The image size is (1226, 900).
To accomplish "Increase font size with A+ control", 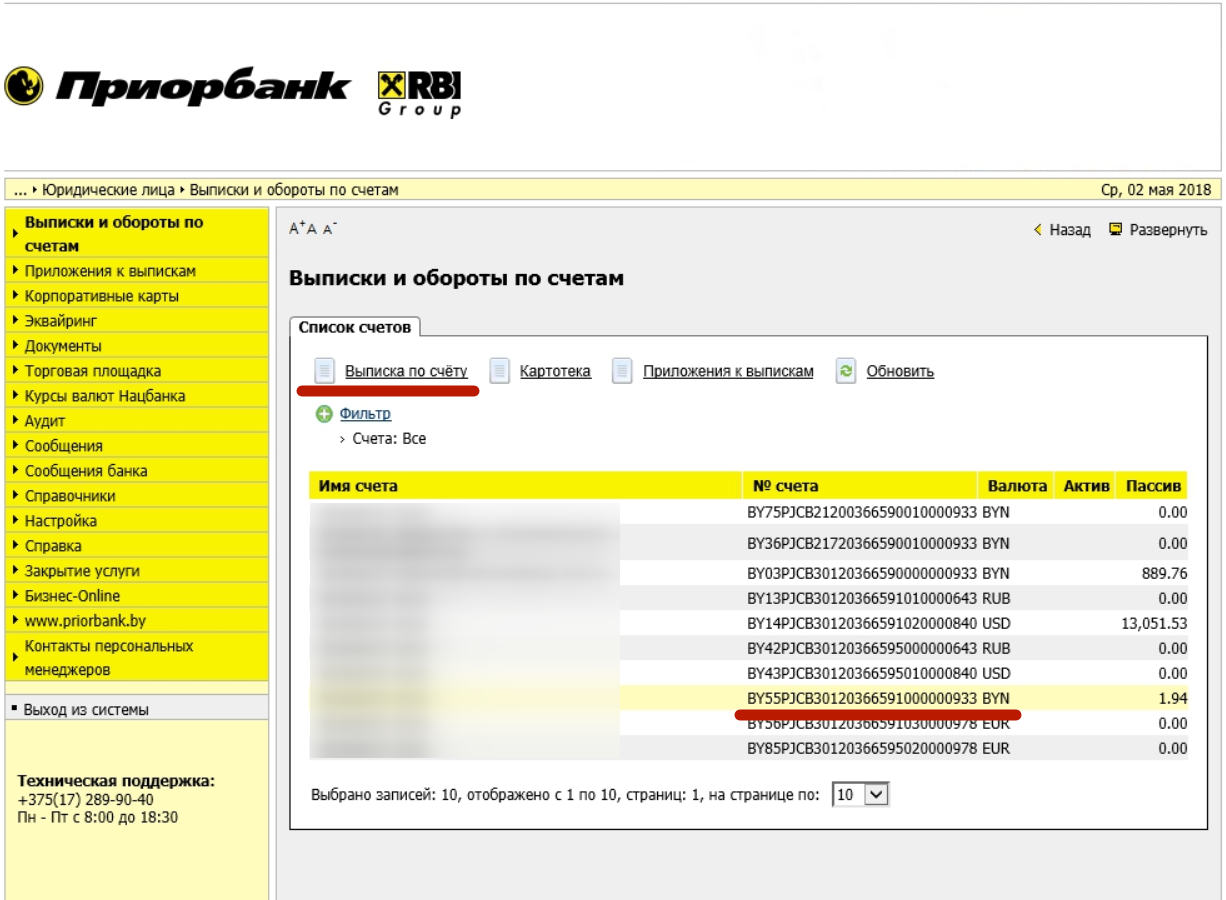I will [x=295, y=229].
